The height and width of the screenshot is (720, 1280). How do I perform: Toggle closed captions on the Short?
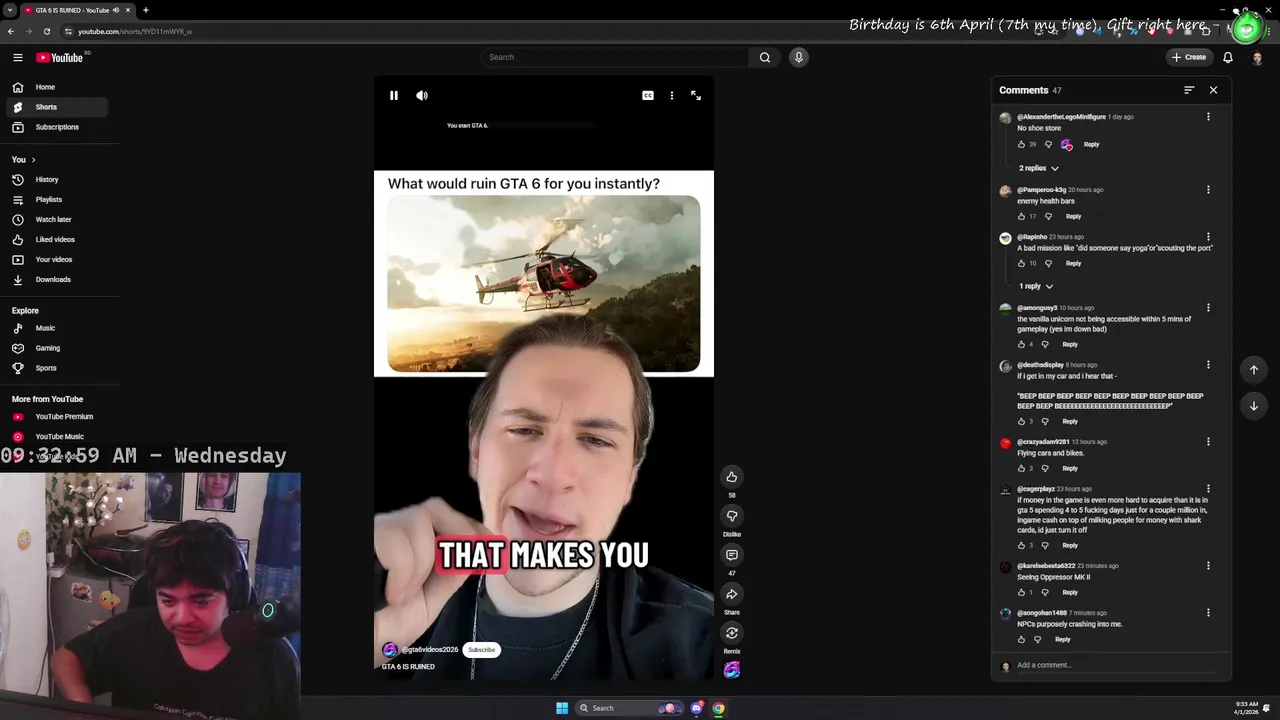click(x=648, y=96)
